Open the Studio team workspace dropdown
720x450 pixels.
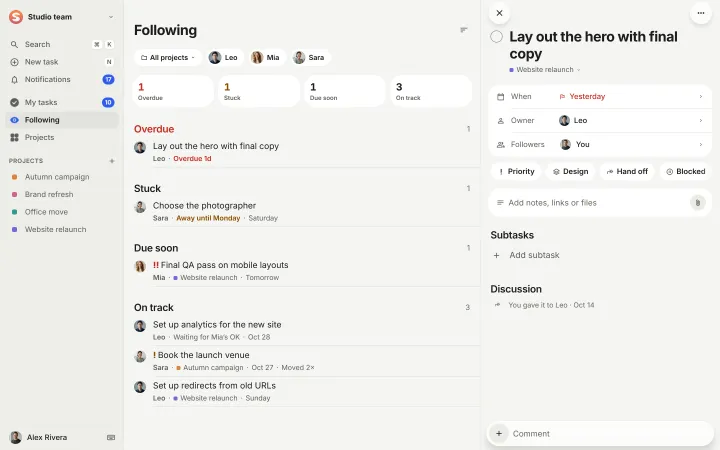click(111, 17)
